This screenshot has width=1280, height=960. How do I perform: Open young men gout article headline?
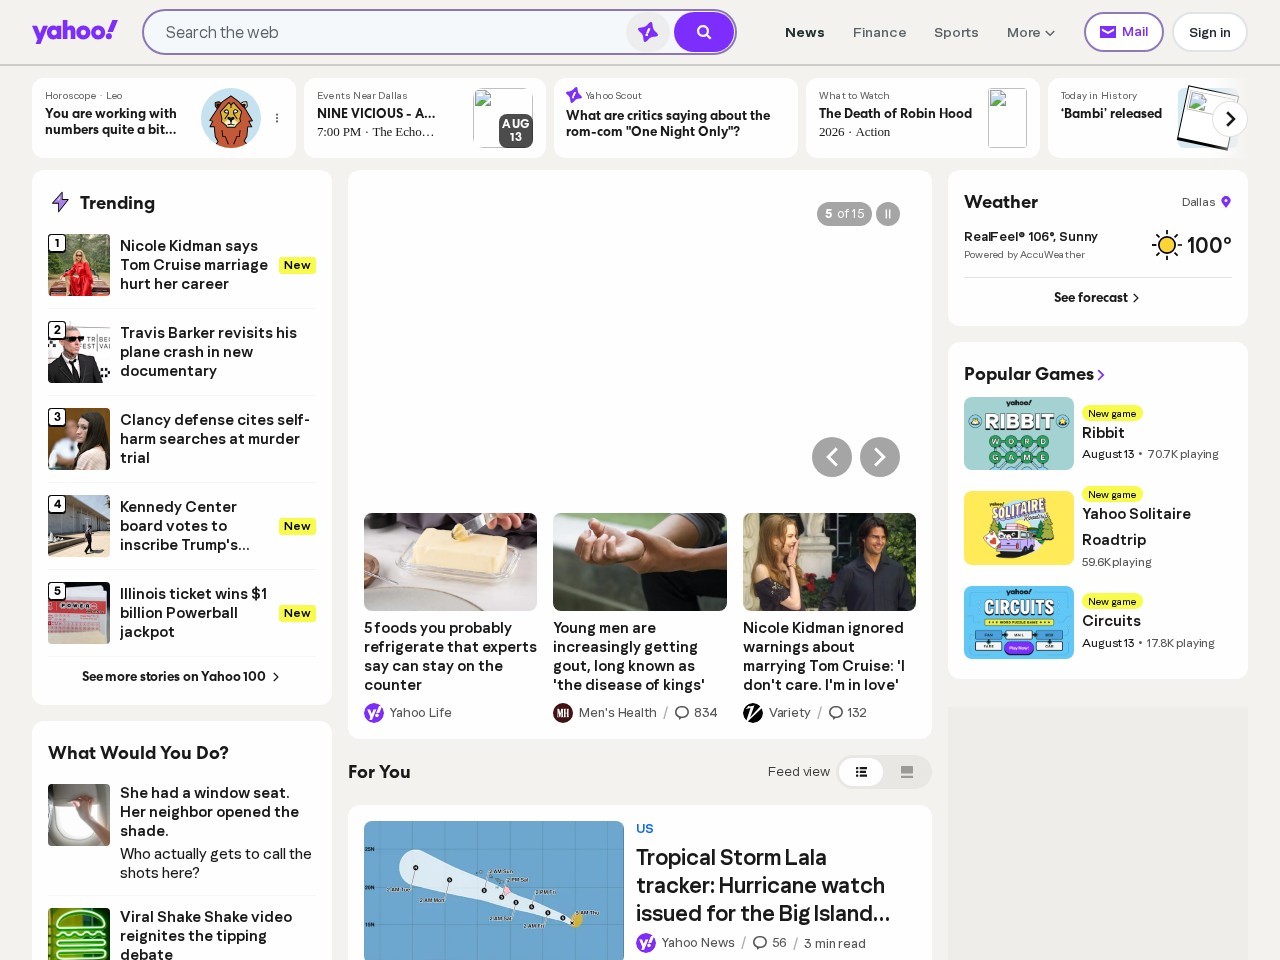click(629, 656)
